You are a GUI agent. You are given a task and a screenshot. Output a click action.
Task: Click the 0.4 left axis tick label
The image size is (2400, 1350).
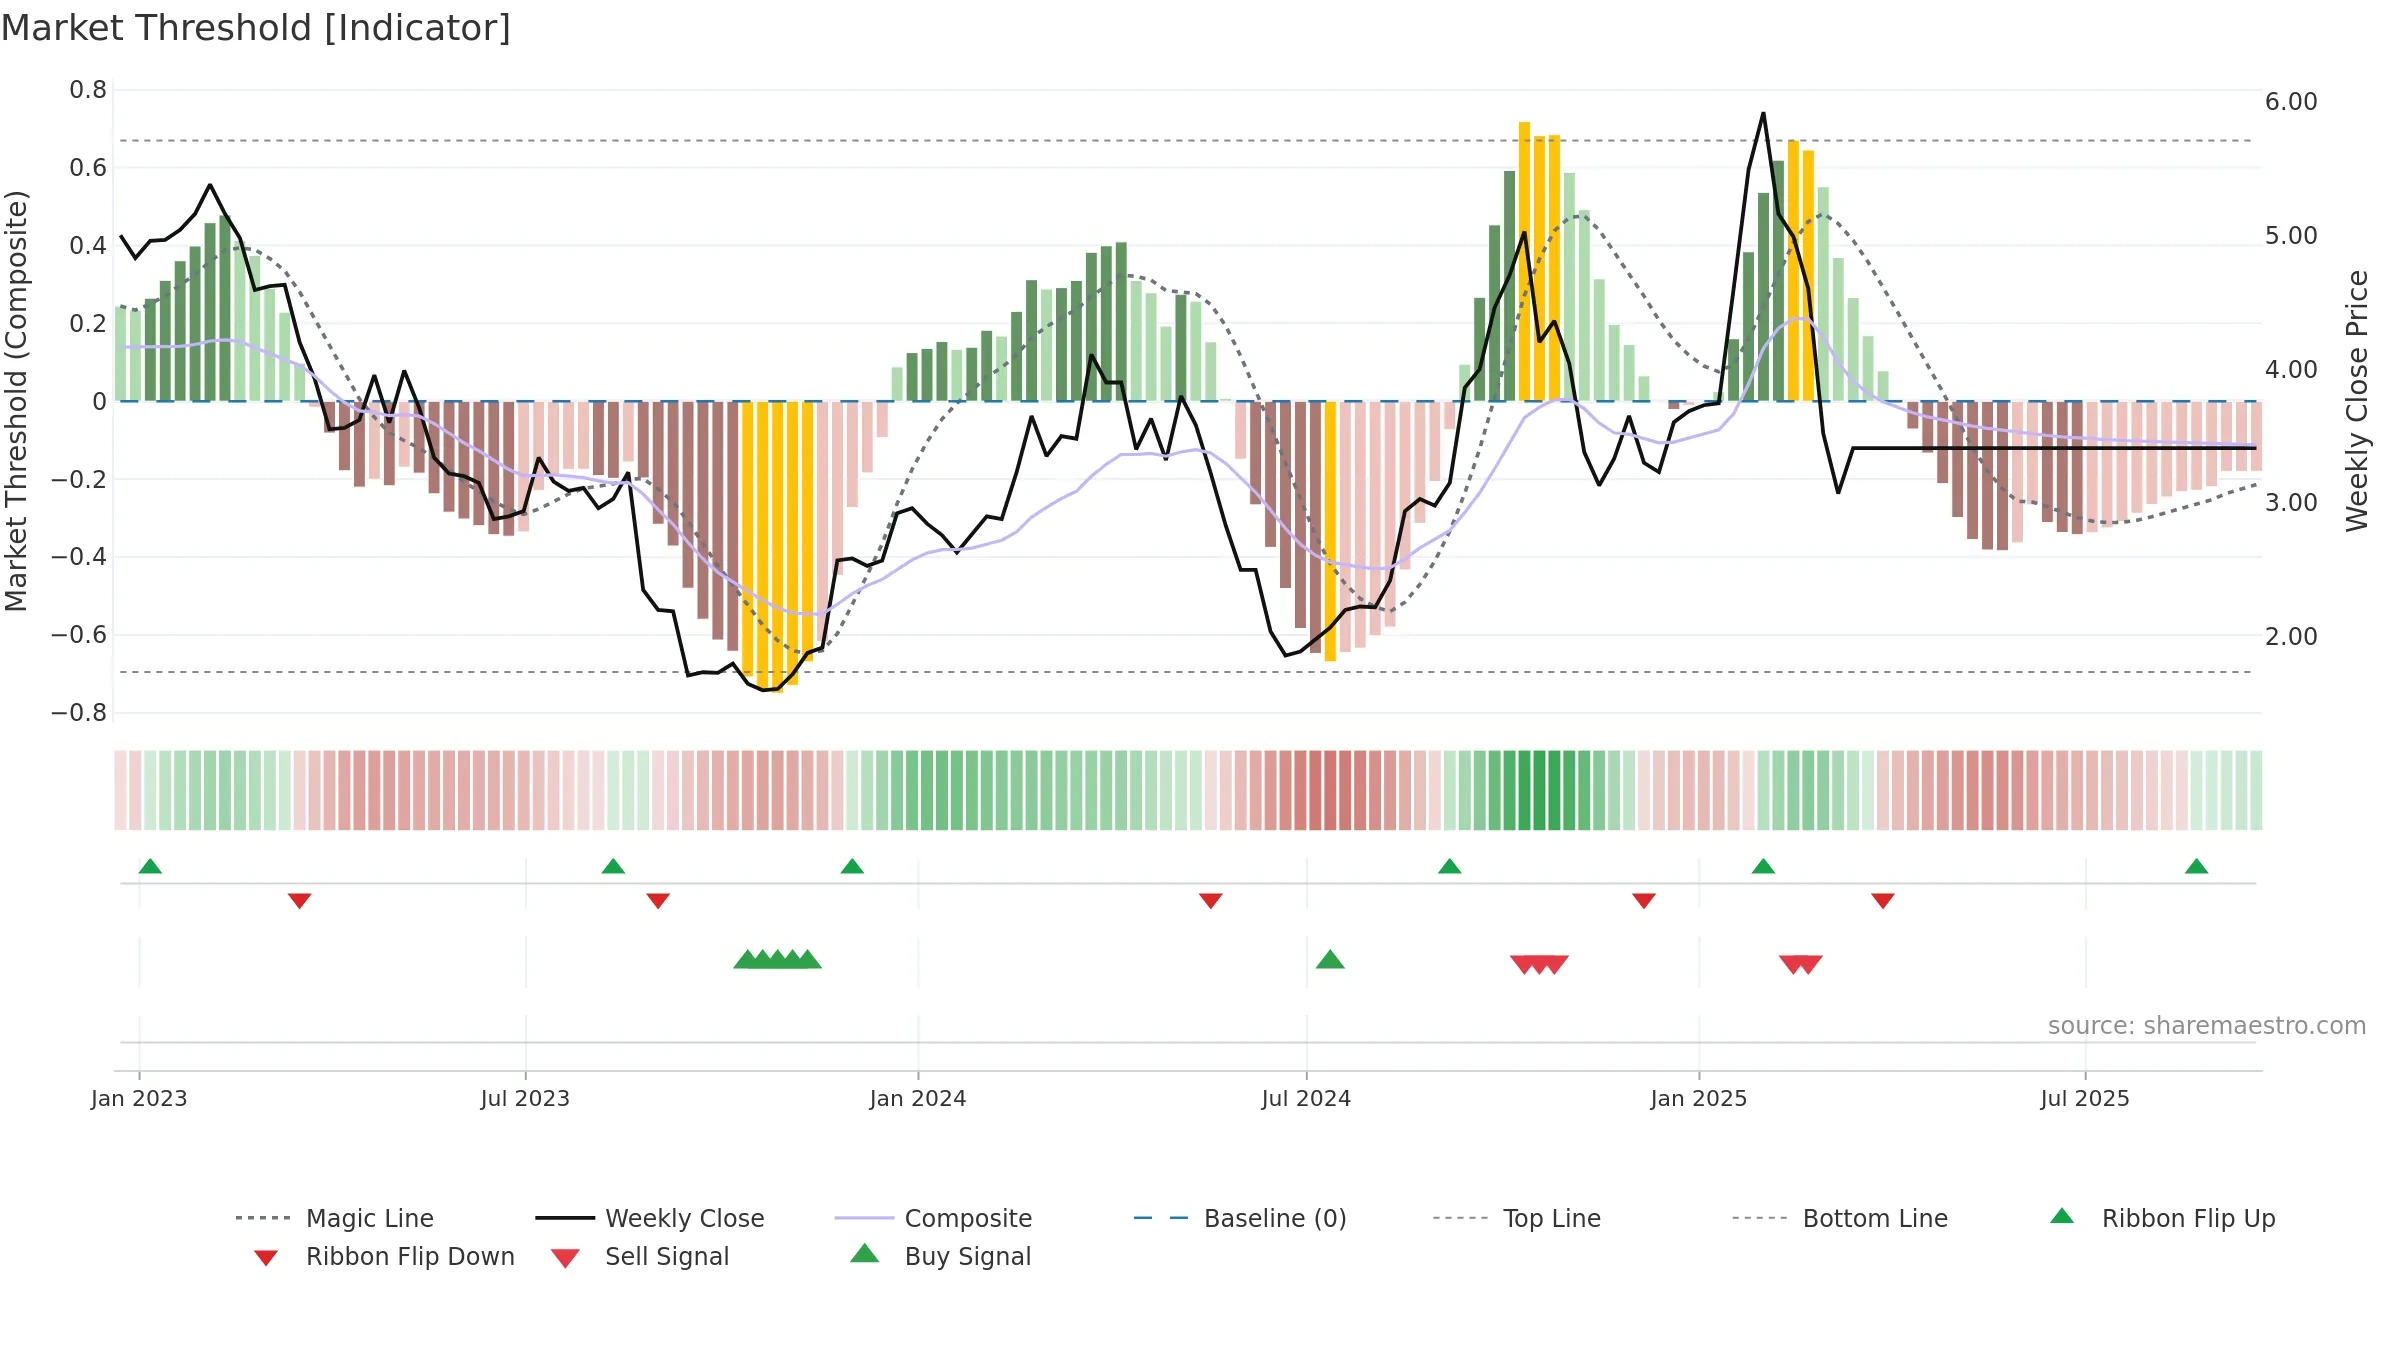[88, 246]
